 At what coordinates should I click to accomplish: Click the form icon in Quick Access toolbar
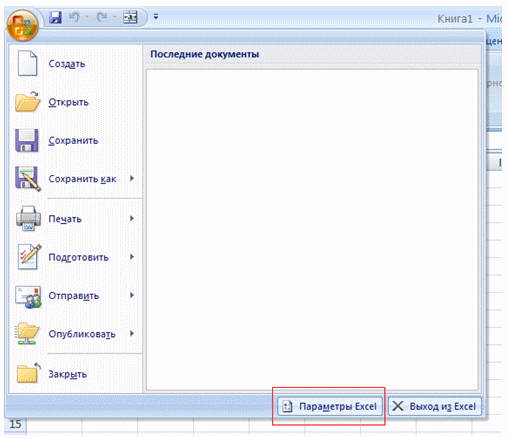(130, 17)
